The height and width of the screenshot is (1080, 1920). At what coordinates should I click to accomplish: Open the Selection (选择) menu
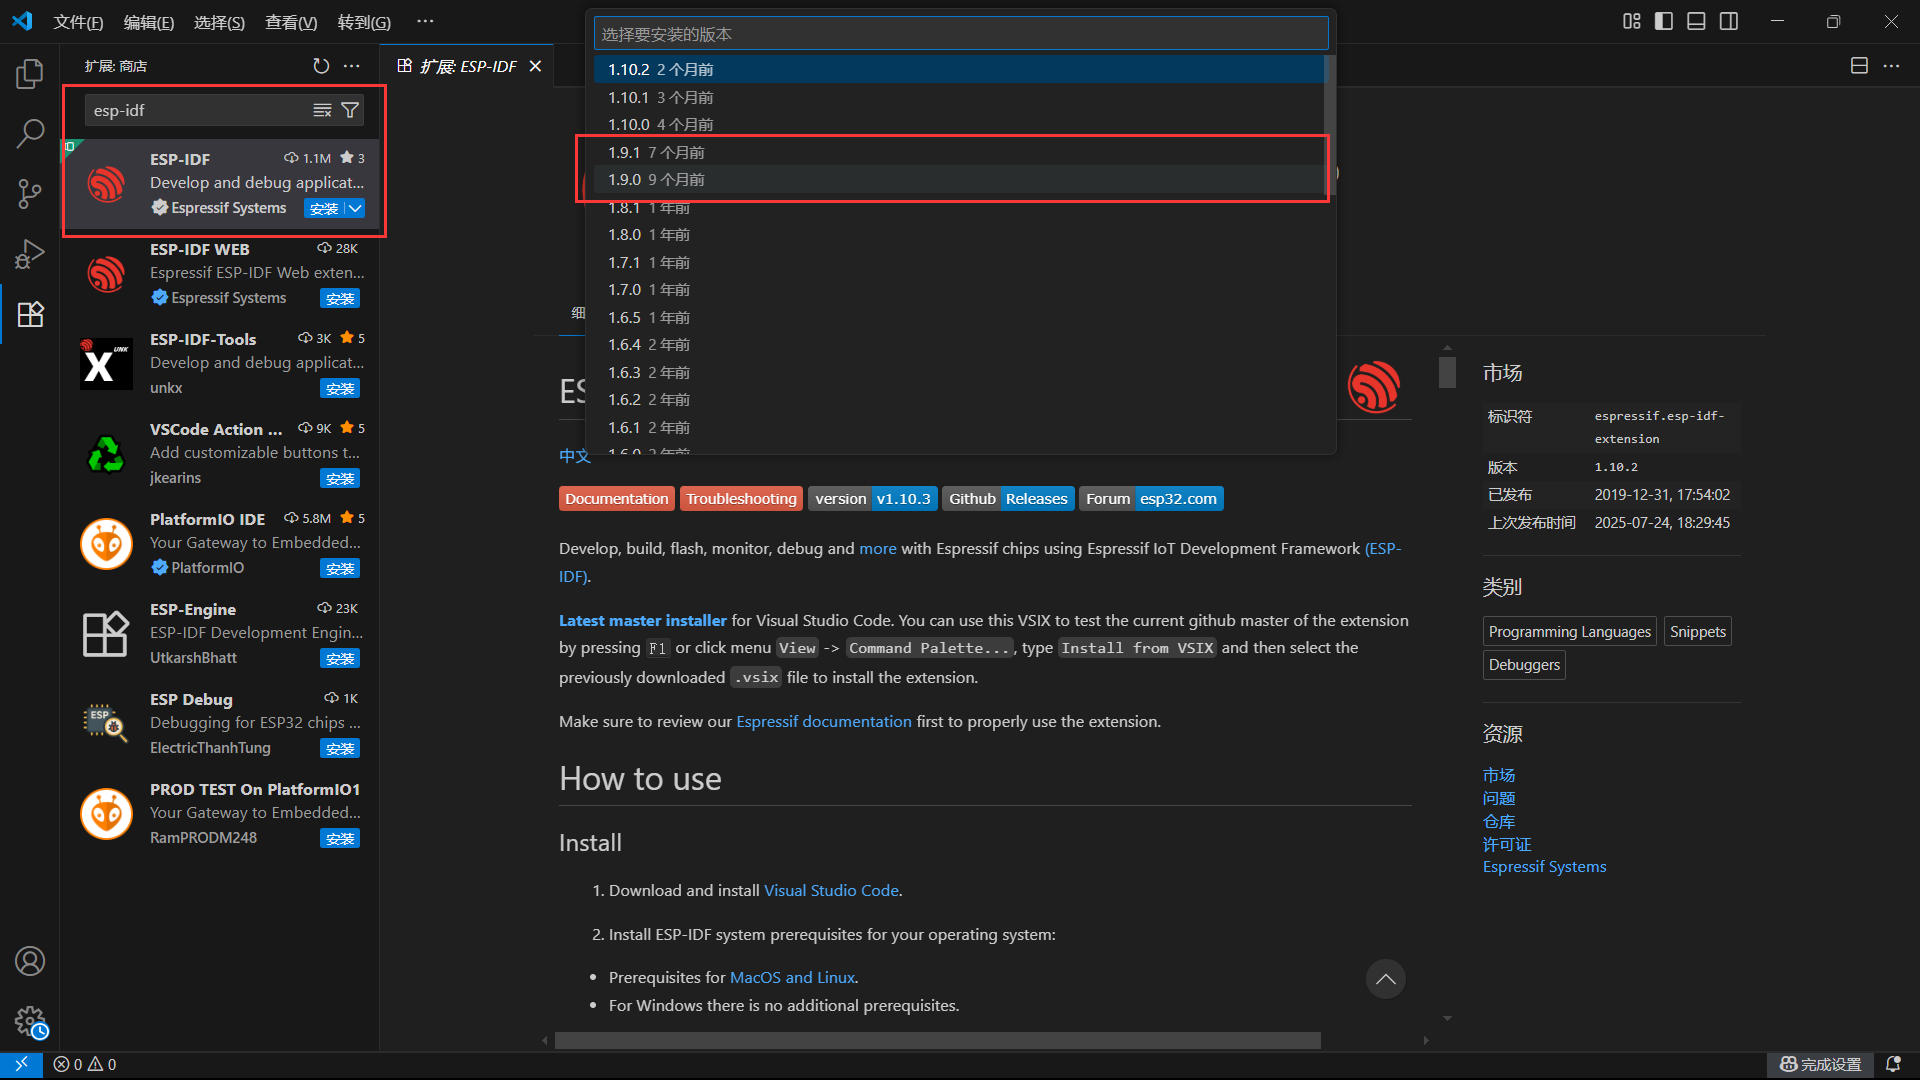(x=219, y=22)
